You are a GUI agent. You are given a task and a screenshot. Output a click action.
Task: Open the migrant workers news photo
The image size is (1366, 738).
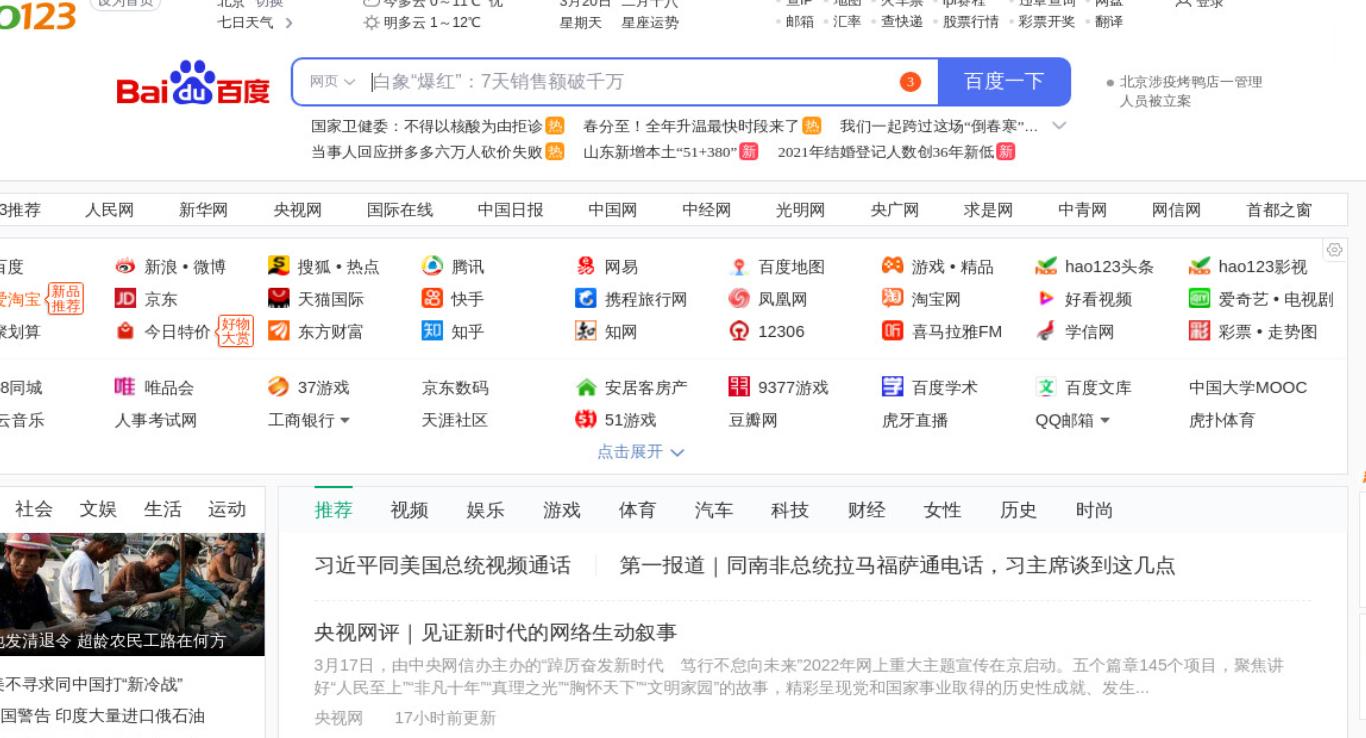[x=132, y=594]
